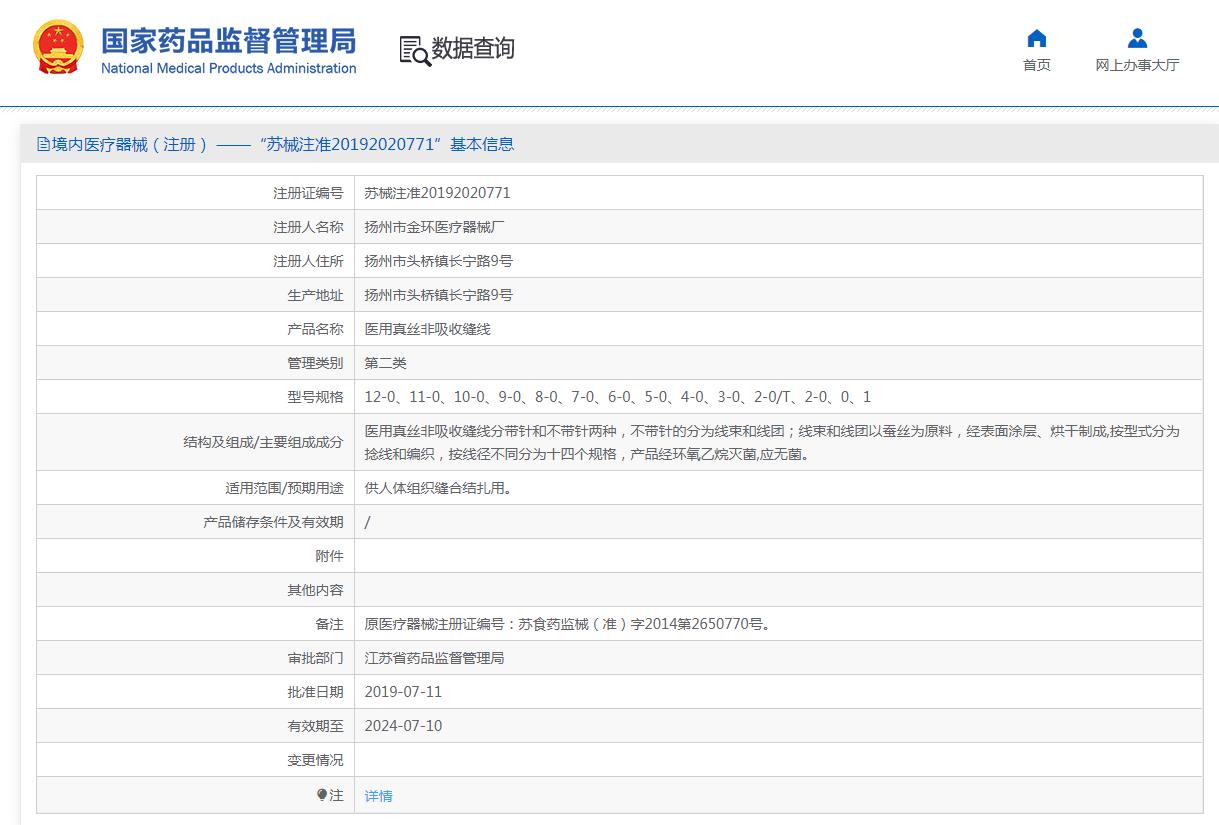Viewport: 1219px width, 825px height.
Task: Open the 首页 home icon
Action: (1037, 39)
